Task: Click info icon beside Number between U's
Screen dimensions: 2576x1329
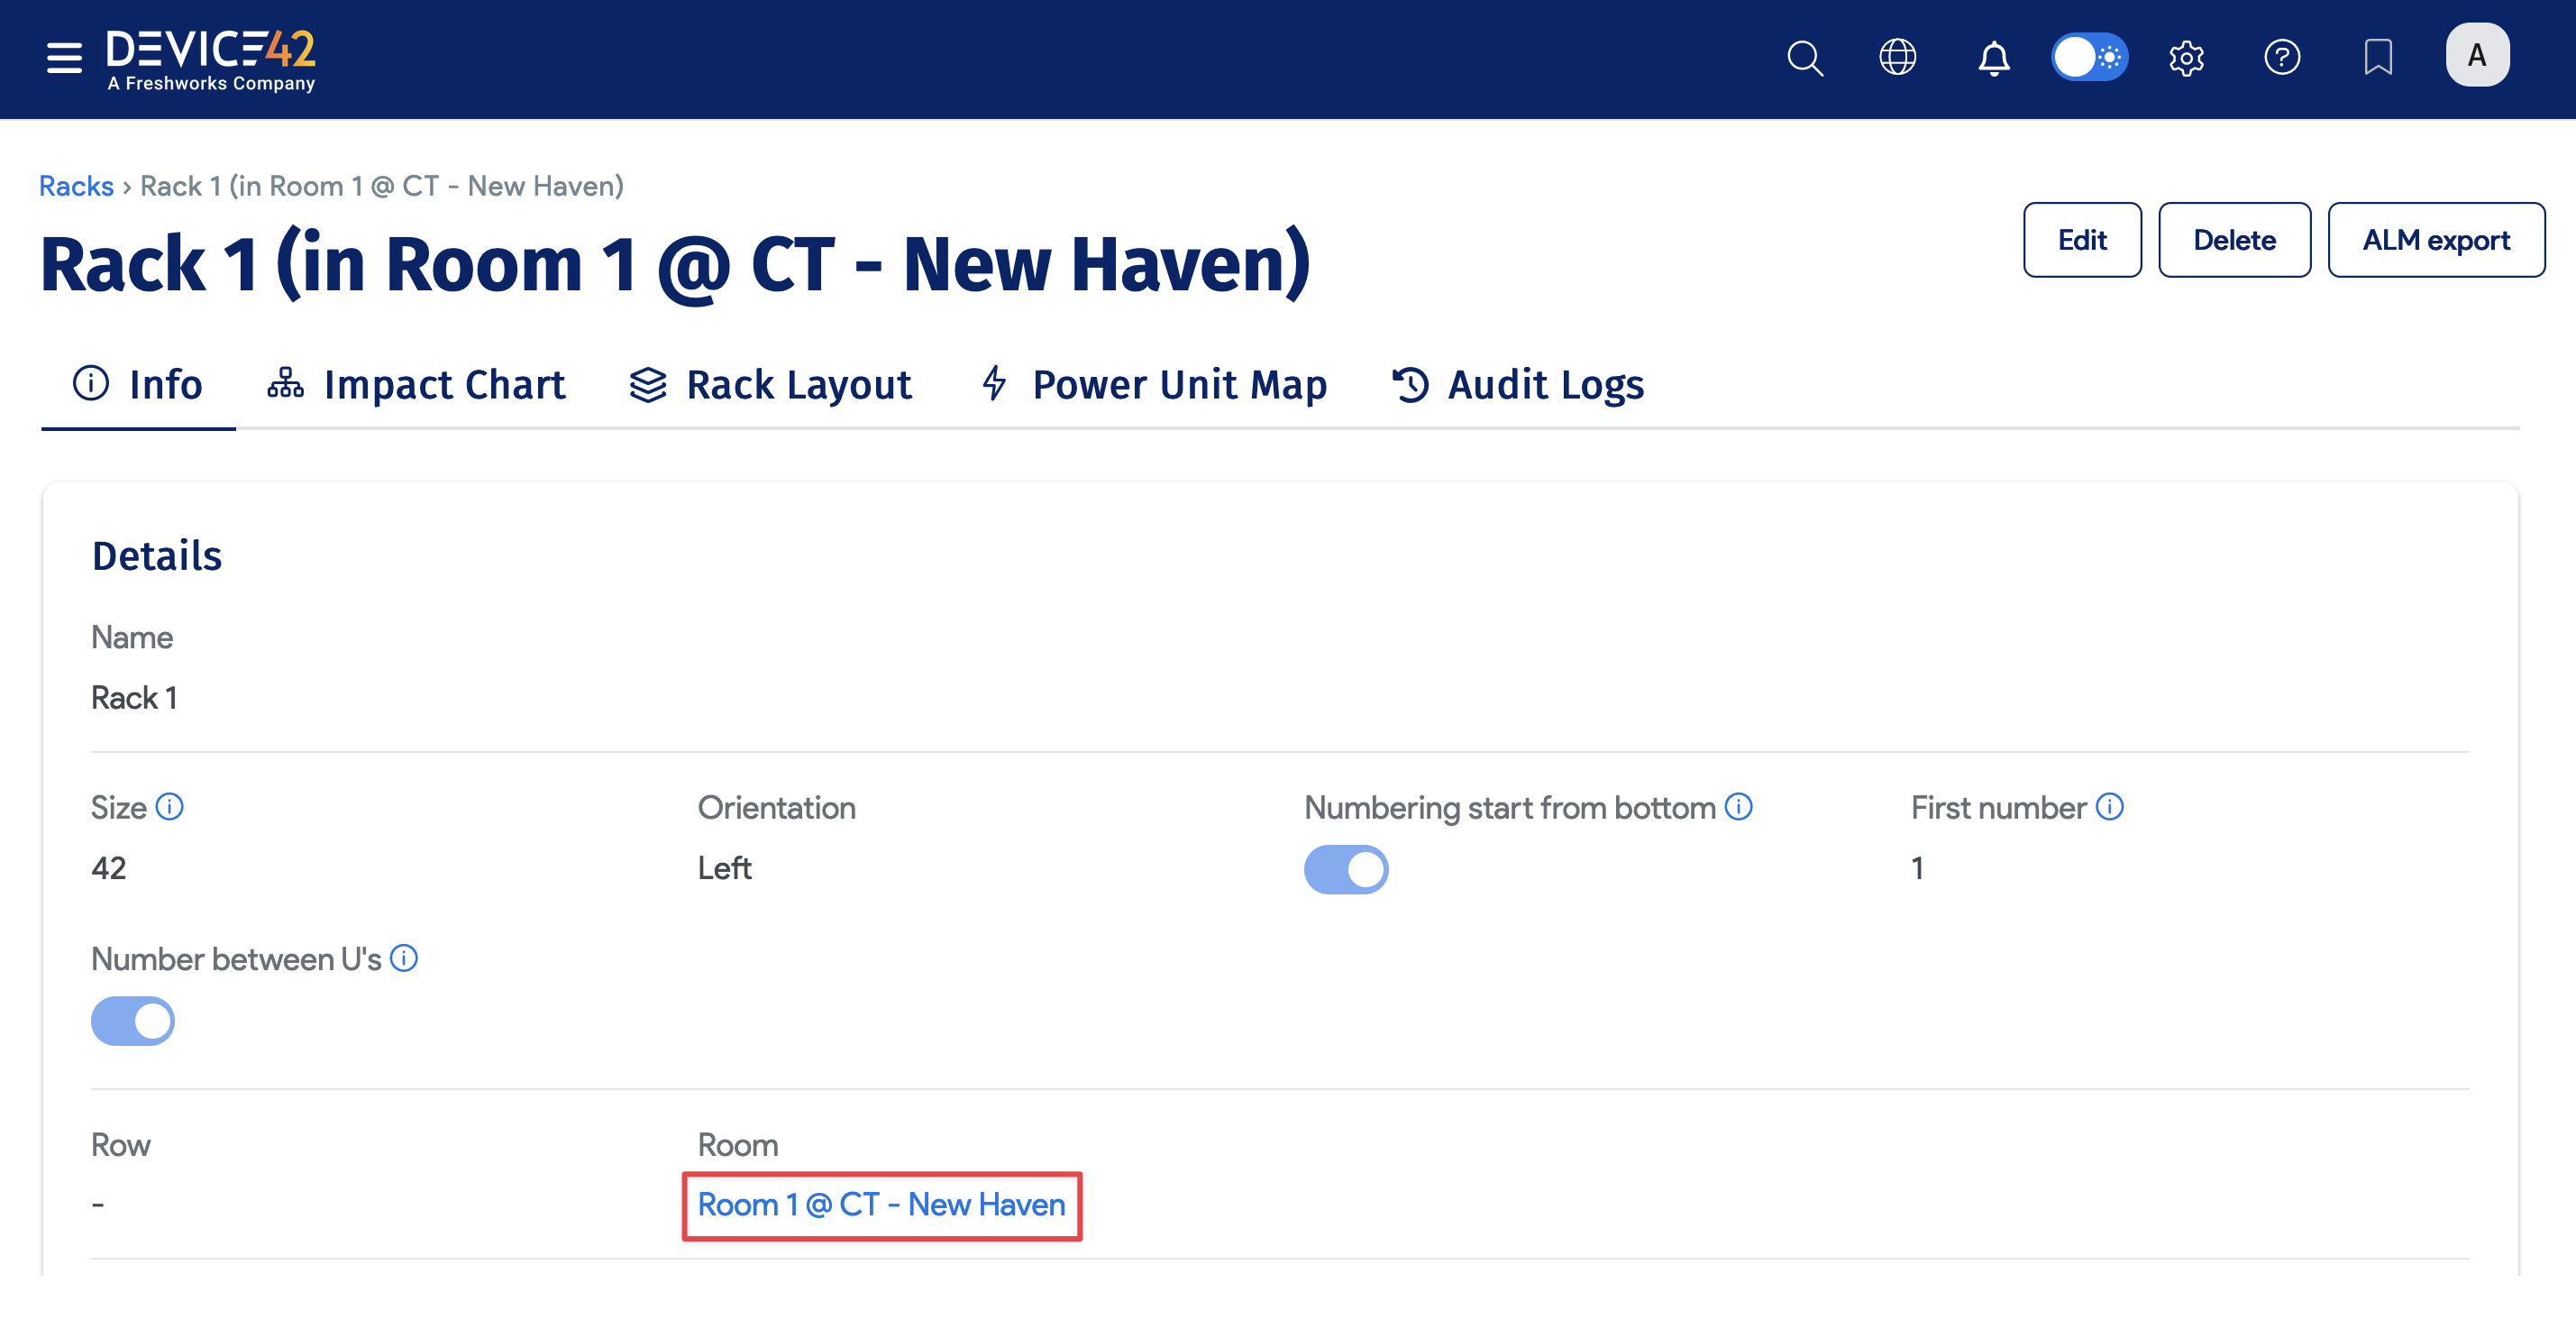Action: 404,958
